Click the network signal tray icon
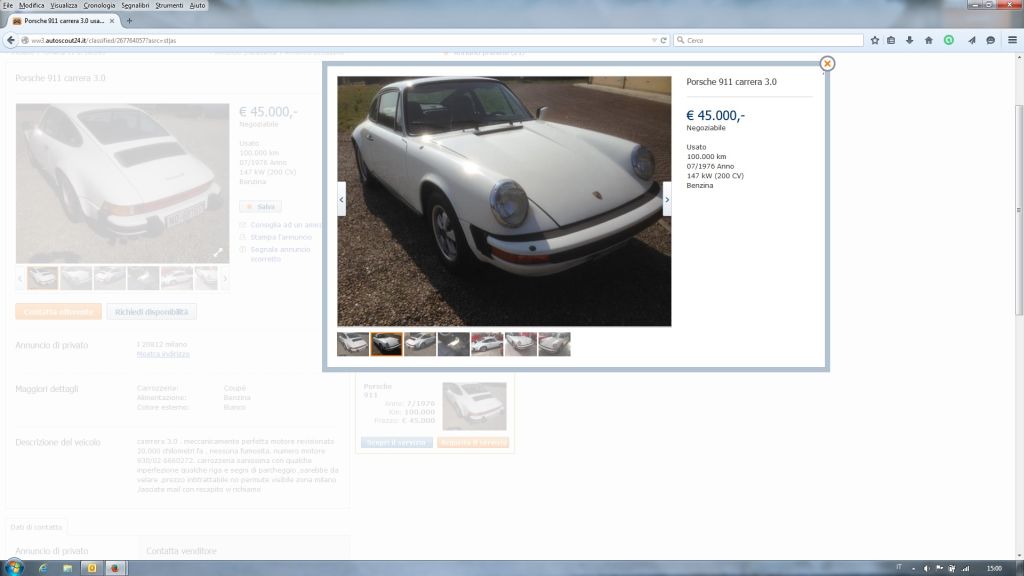The image size is (1024, 576). 965,568
